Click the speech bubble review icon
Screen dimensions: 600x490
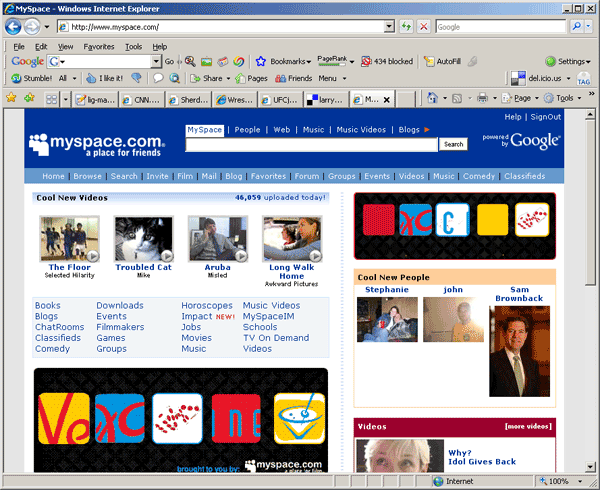click(158, 78)
